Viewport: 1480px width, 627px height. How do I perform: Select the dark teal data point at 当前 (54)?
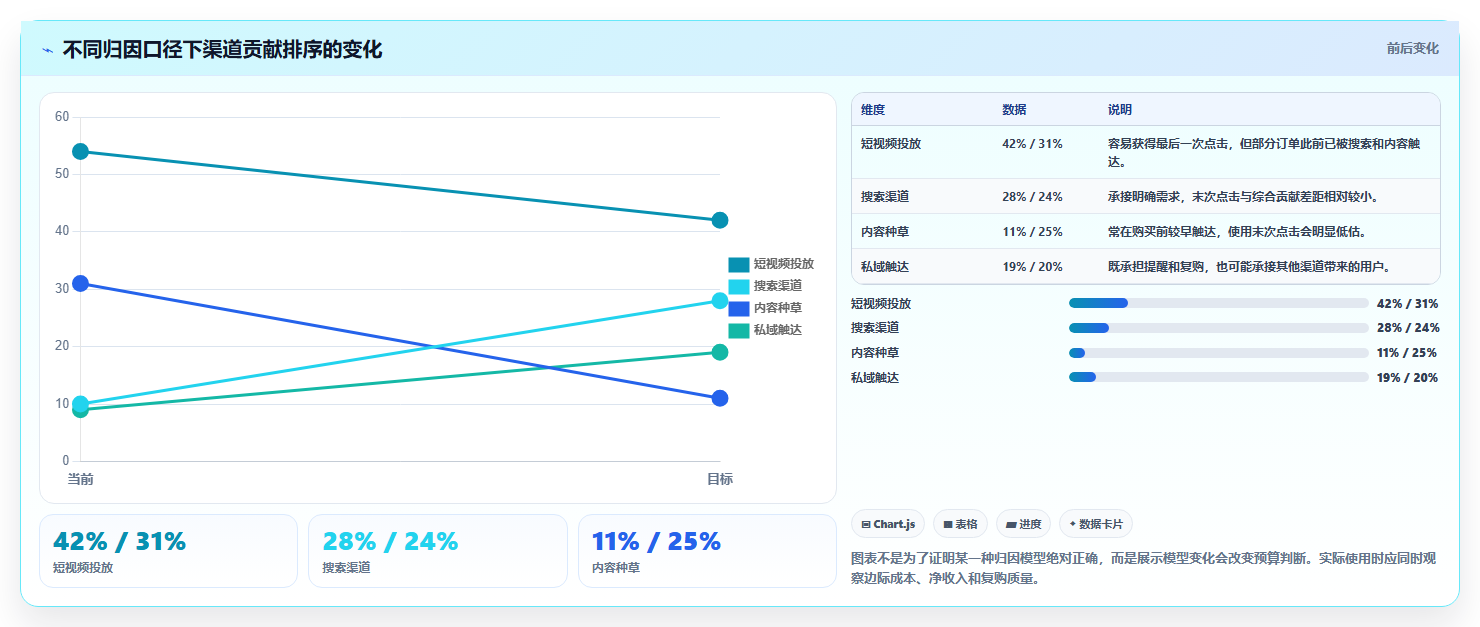coord(81,152)
